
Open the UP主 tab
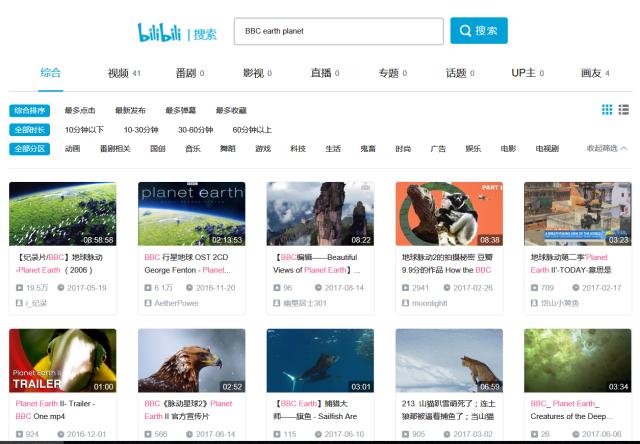pos(527,73)
